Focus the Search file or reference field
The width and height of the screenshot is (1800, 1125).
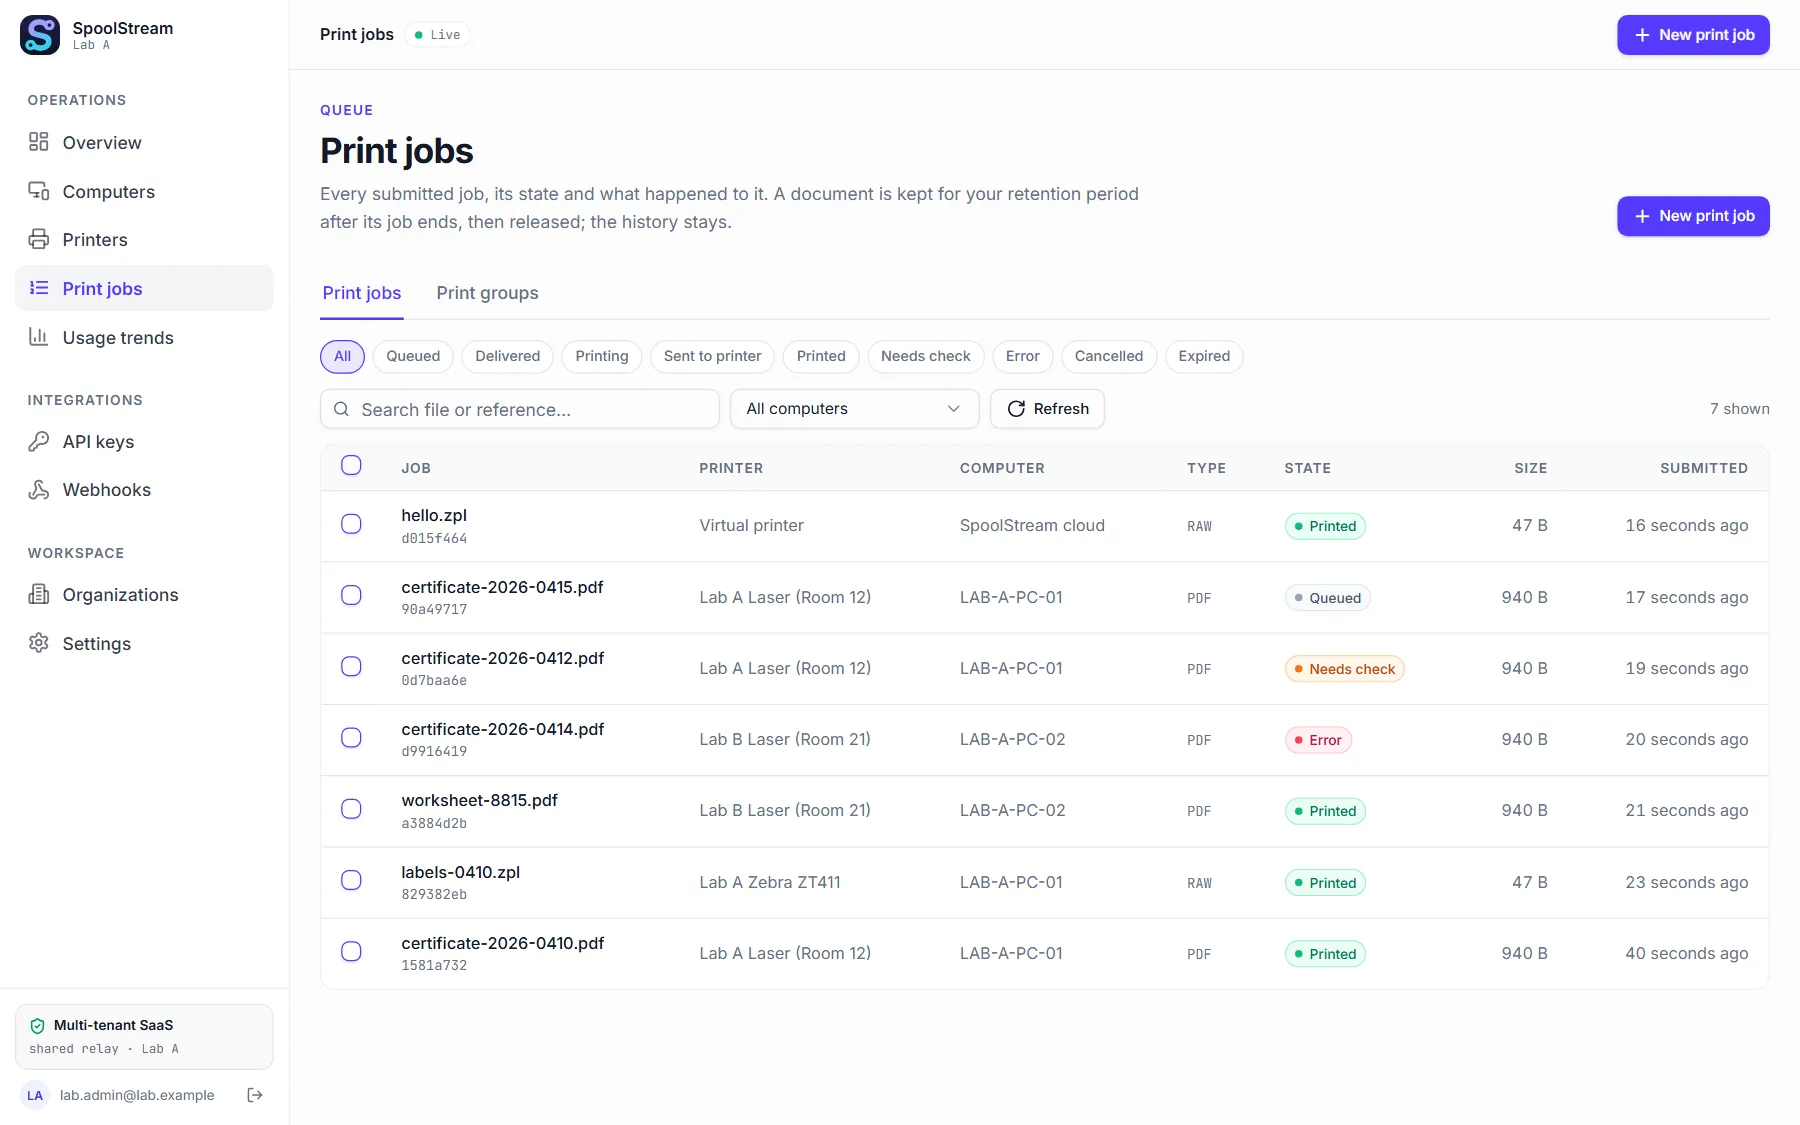coord(520,409)
